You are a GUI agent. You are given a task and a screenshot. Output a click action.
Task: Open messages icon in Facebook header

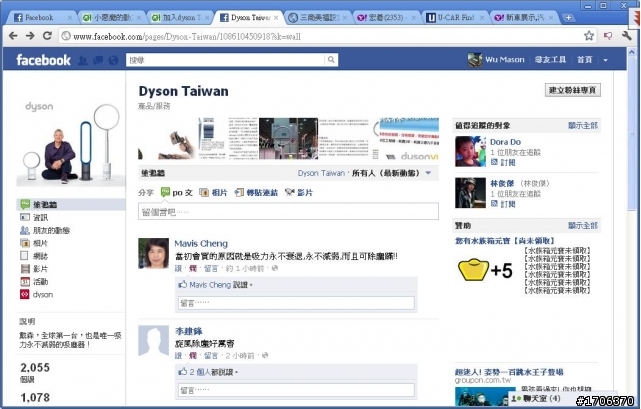point(98,61)
